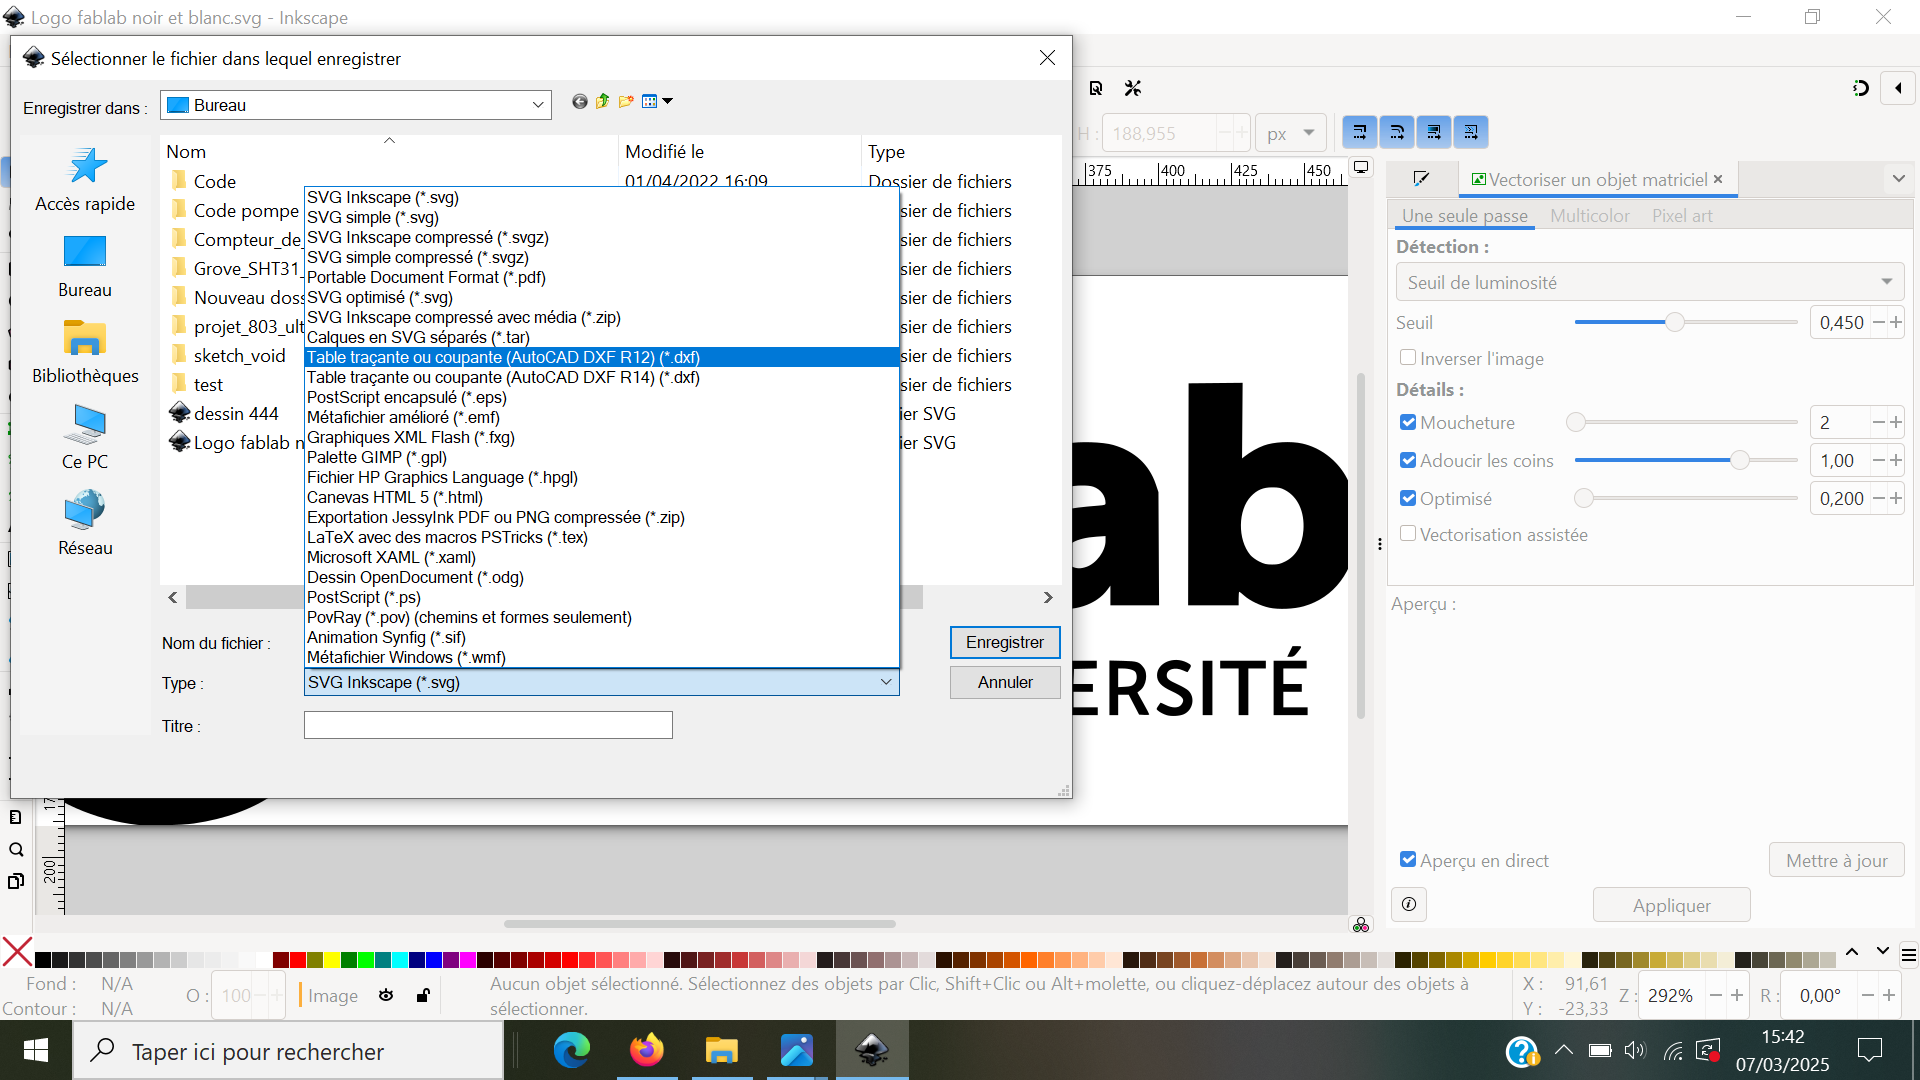
Task: Open the view menu icon in save dialog
Action: [657, 101]
